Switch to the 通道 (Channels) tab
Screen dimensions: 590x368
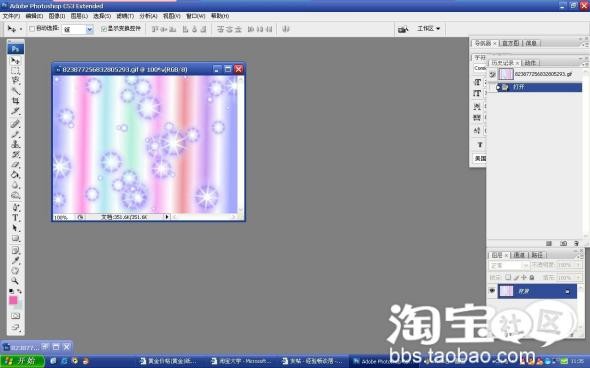519,255
